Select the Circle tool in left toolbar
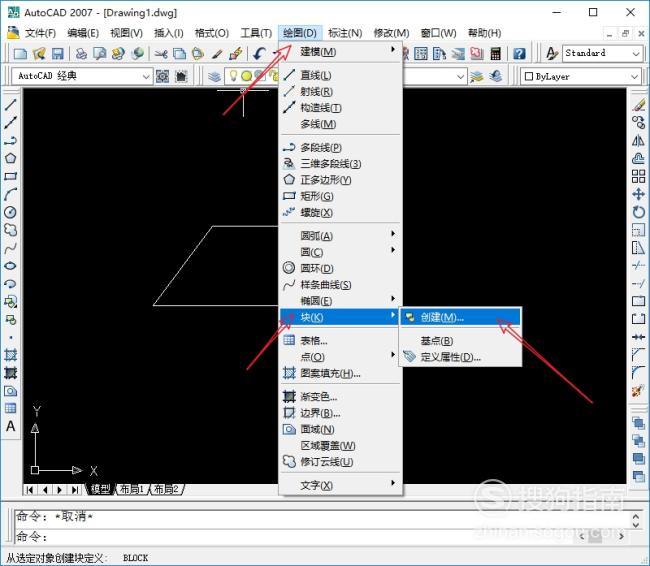Screen dimensions: 650x566 point(10,212)
